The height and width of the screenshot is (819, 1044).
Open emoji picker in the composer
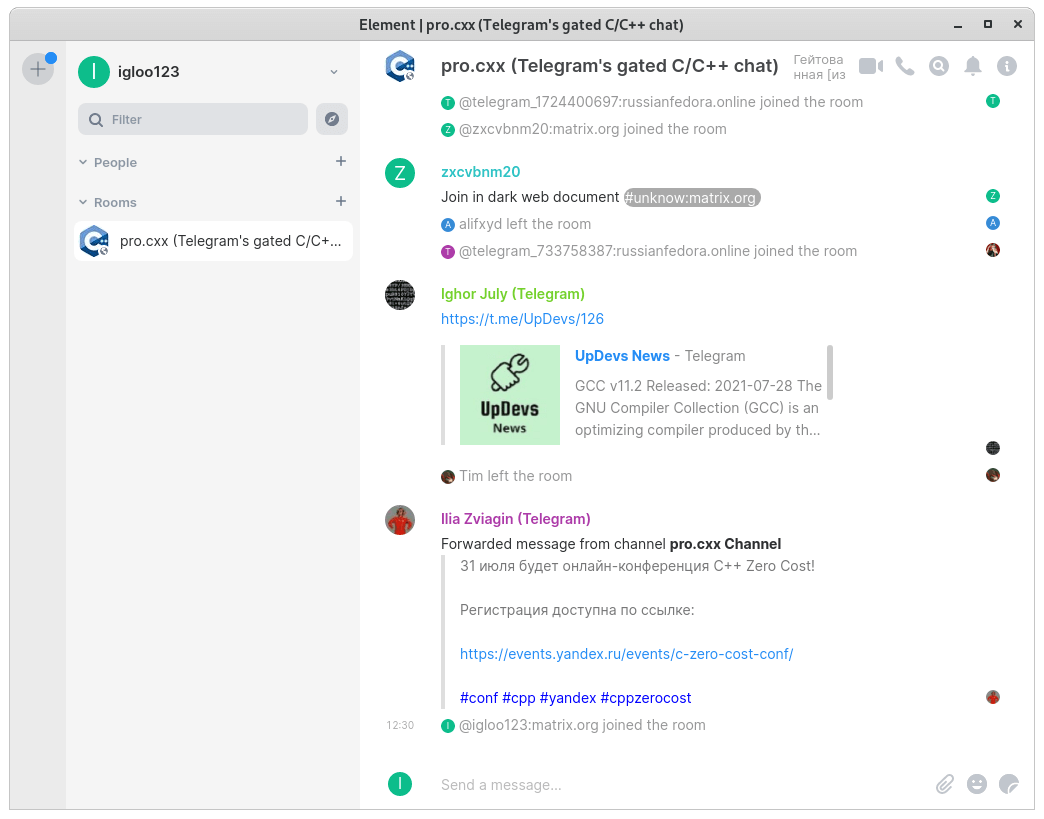click(977, 784)
